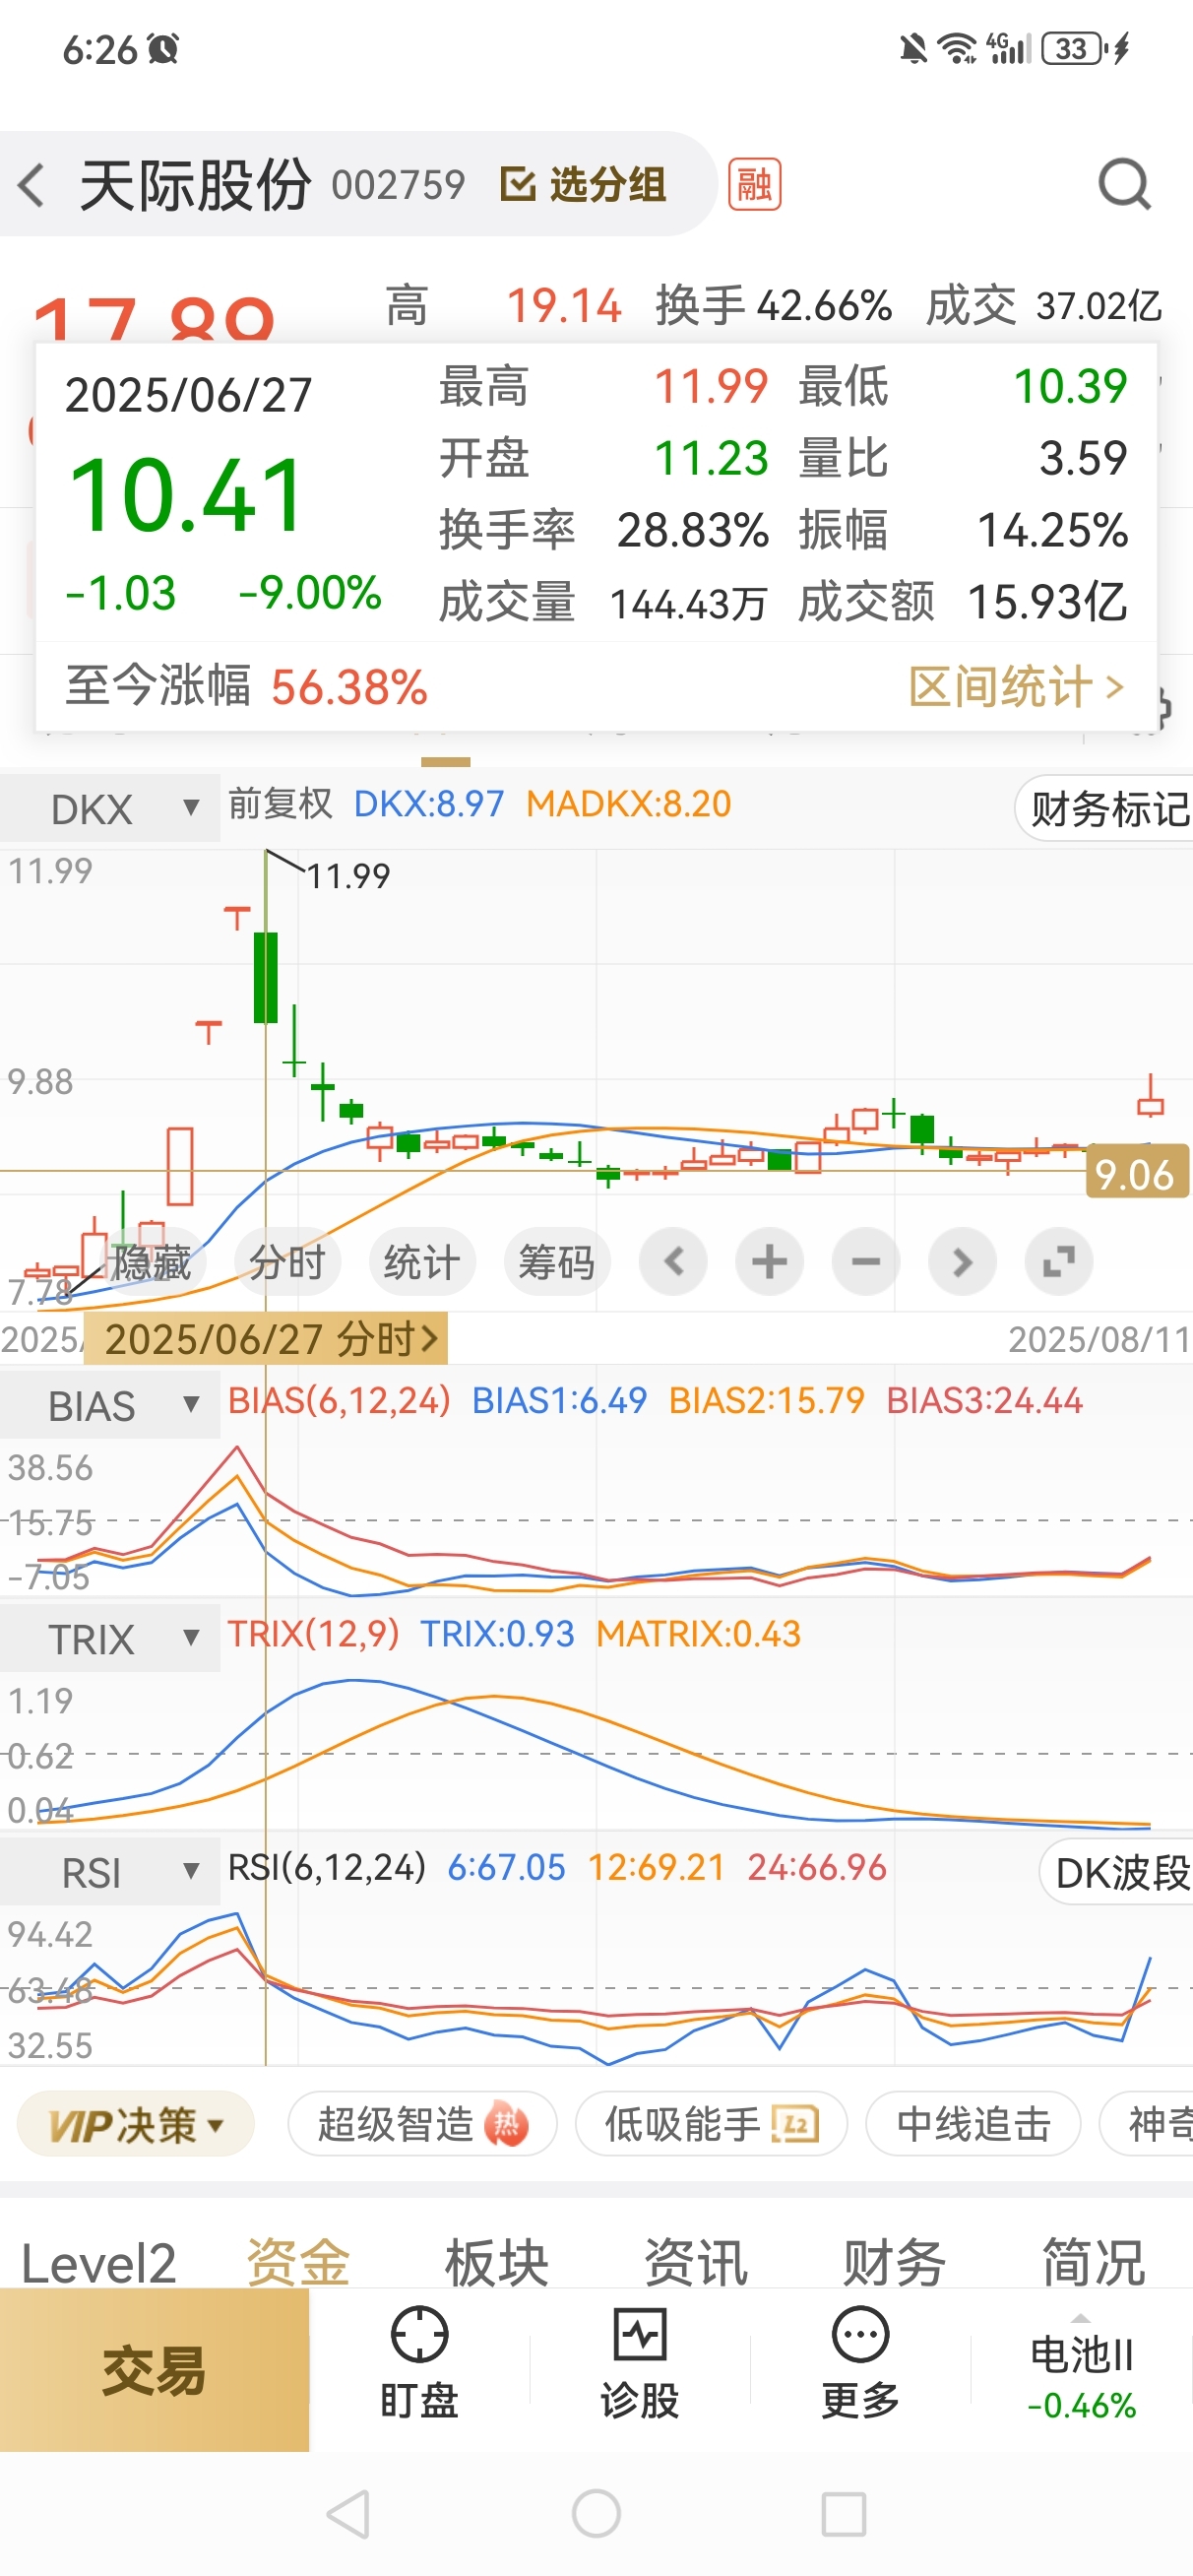Expand the TRIX indicator dropdown

coord(110,1638)
